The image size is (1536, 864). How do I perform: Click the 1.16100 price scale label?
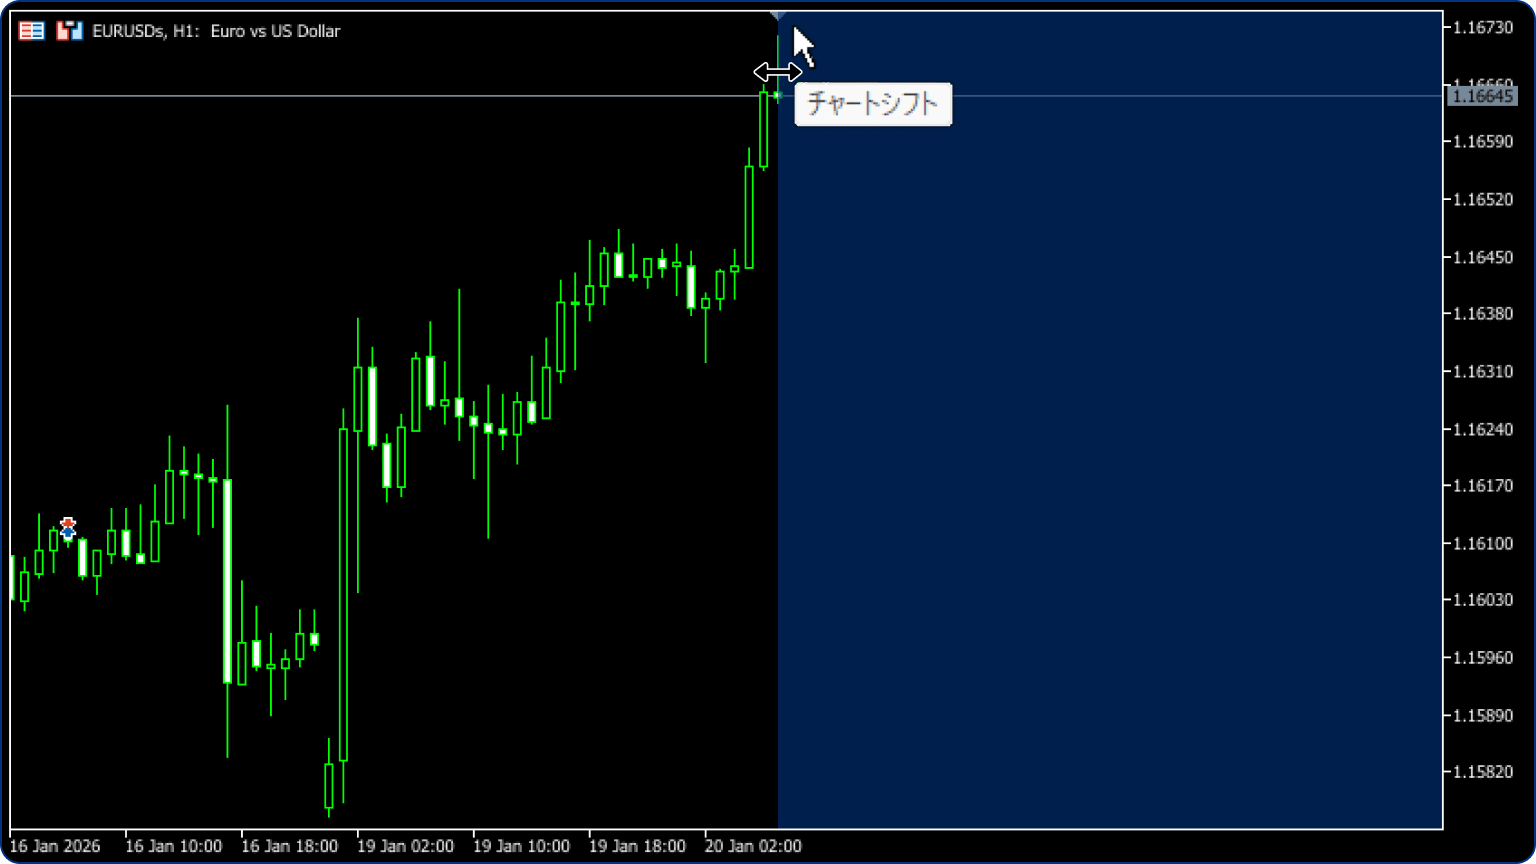coord(1483,544)
